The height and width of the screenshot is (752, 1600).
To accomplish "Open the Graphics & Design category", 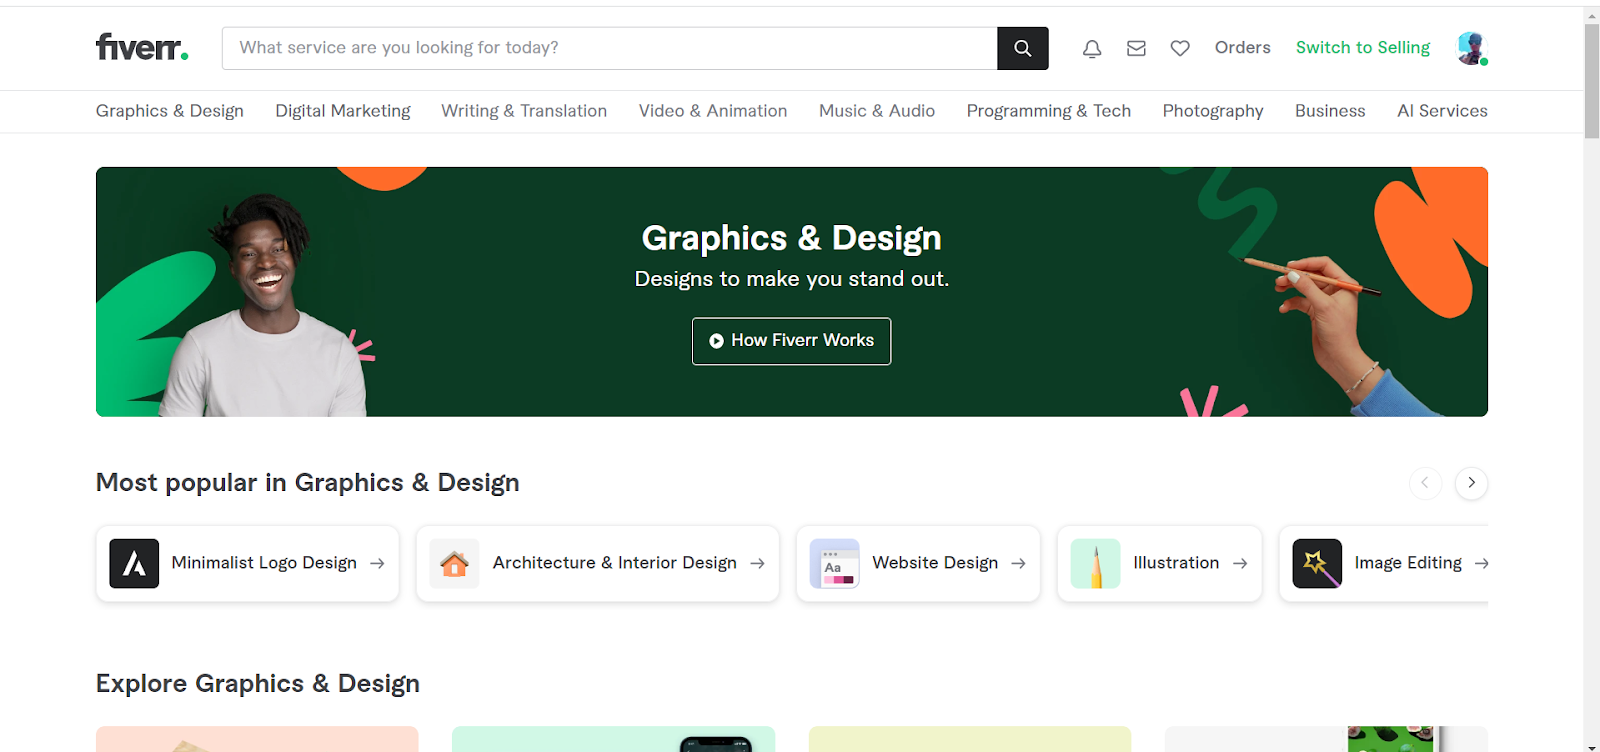I will click(170, 111).
